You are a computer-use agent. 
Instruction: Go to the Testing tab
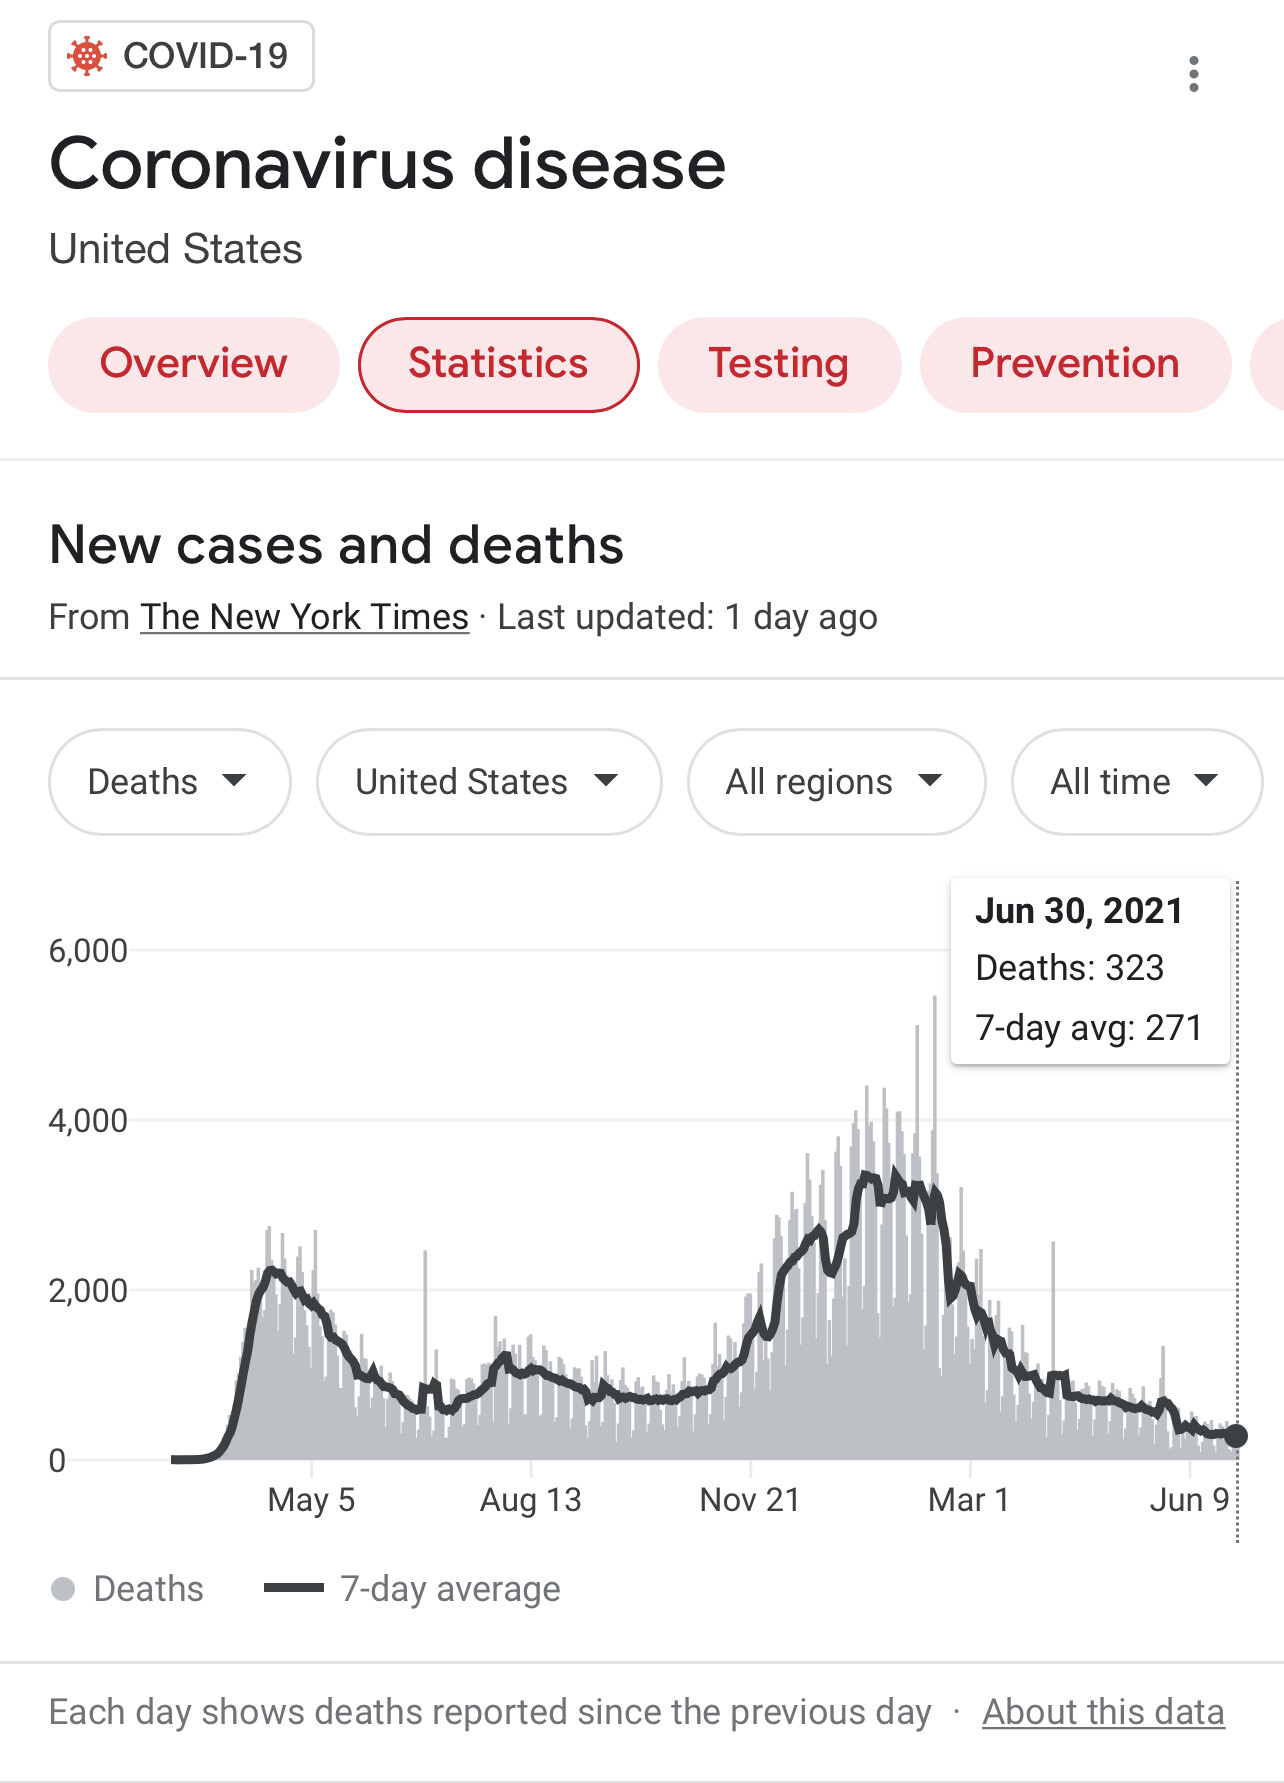(x=778, y=364)
